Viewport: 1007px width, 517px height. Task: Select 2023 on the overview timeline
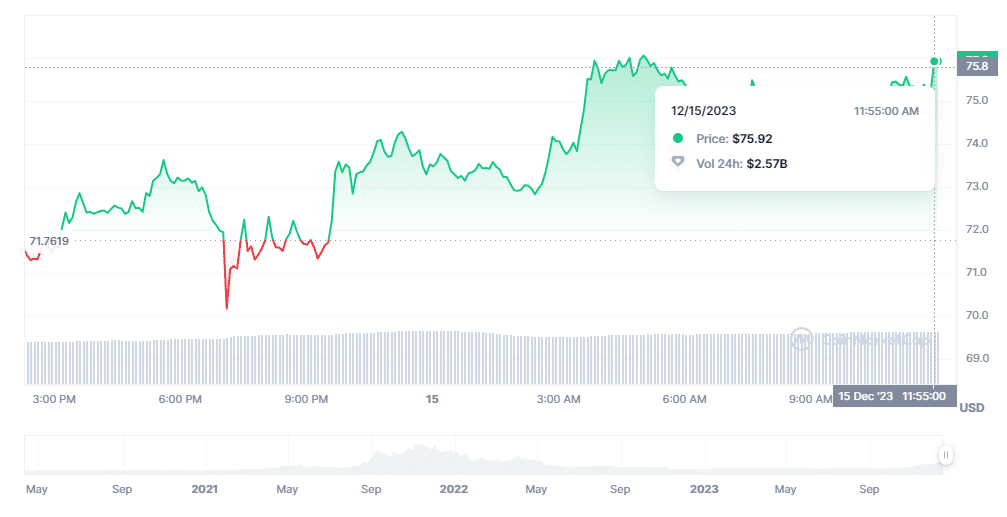tap(703, 490)
